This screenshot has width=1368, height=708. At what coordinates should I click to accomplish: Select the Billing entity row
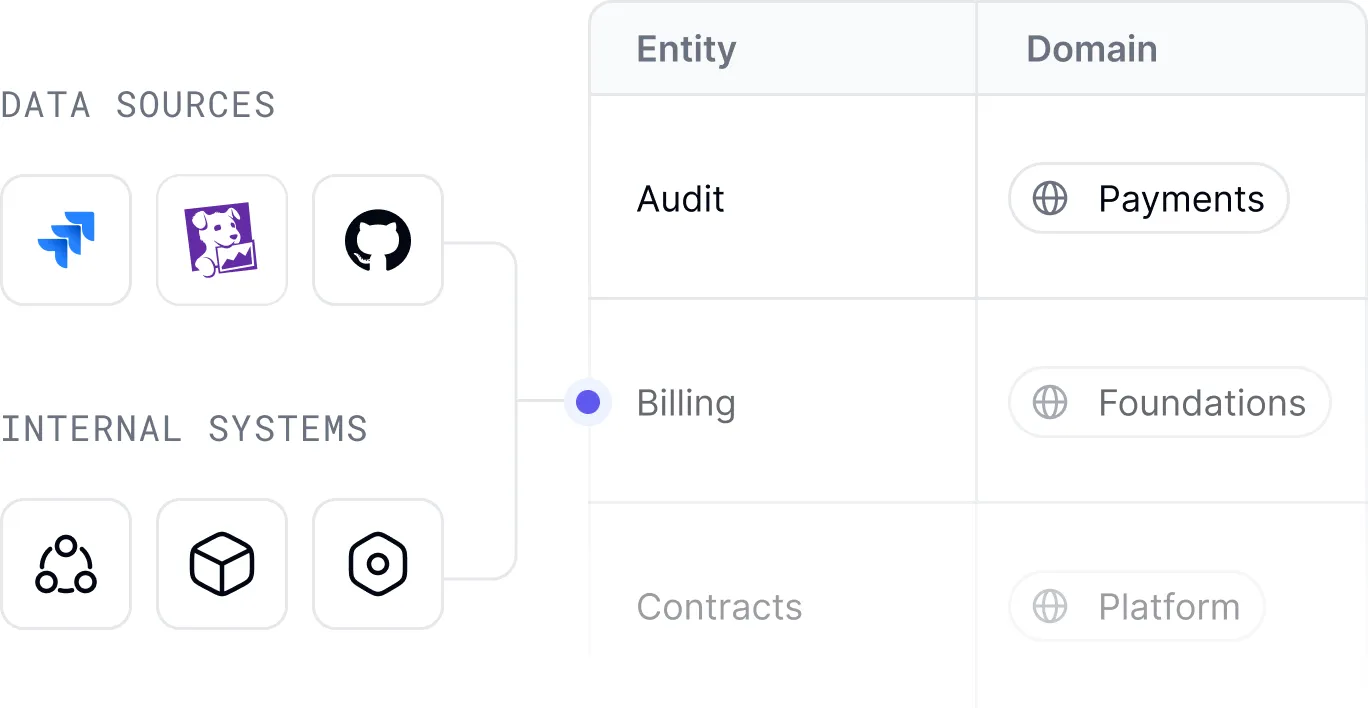pos(686,402)
